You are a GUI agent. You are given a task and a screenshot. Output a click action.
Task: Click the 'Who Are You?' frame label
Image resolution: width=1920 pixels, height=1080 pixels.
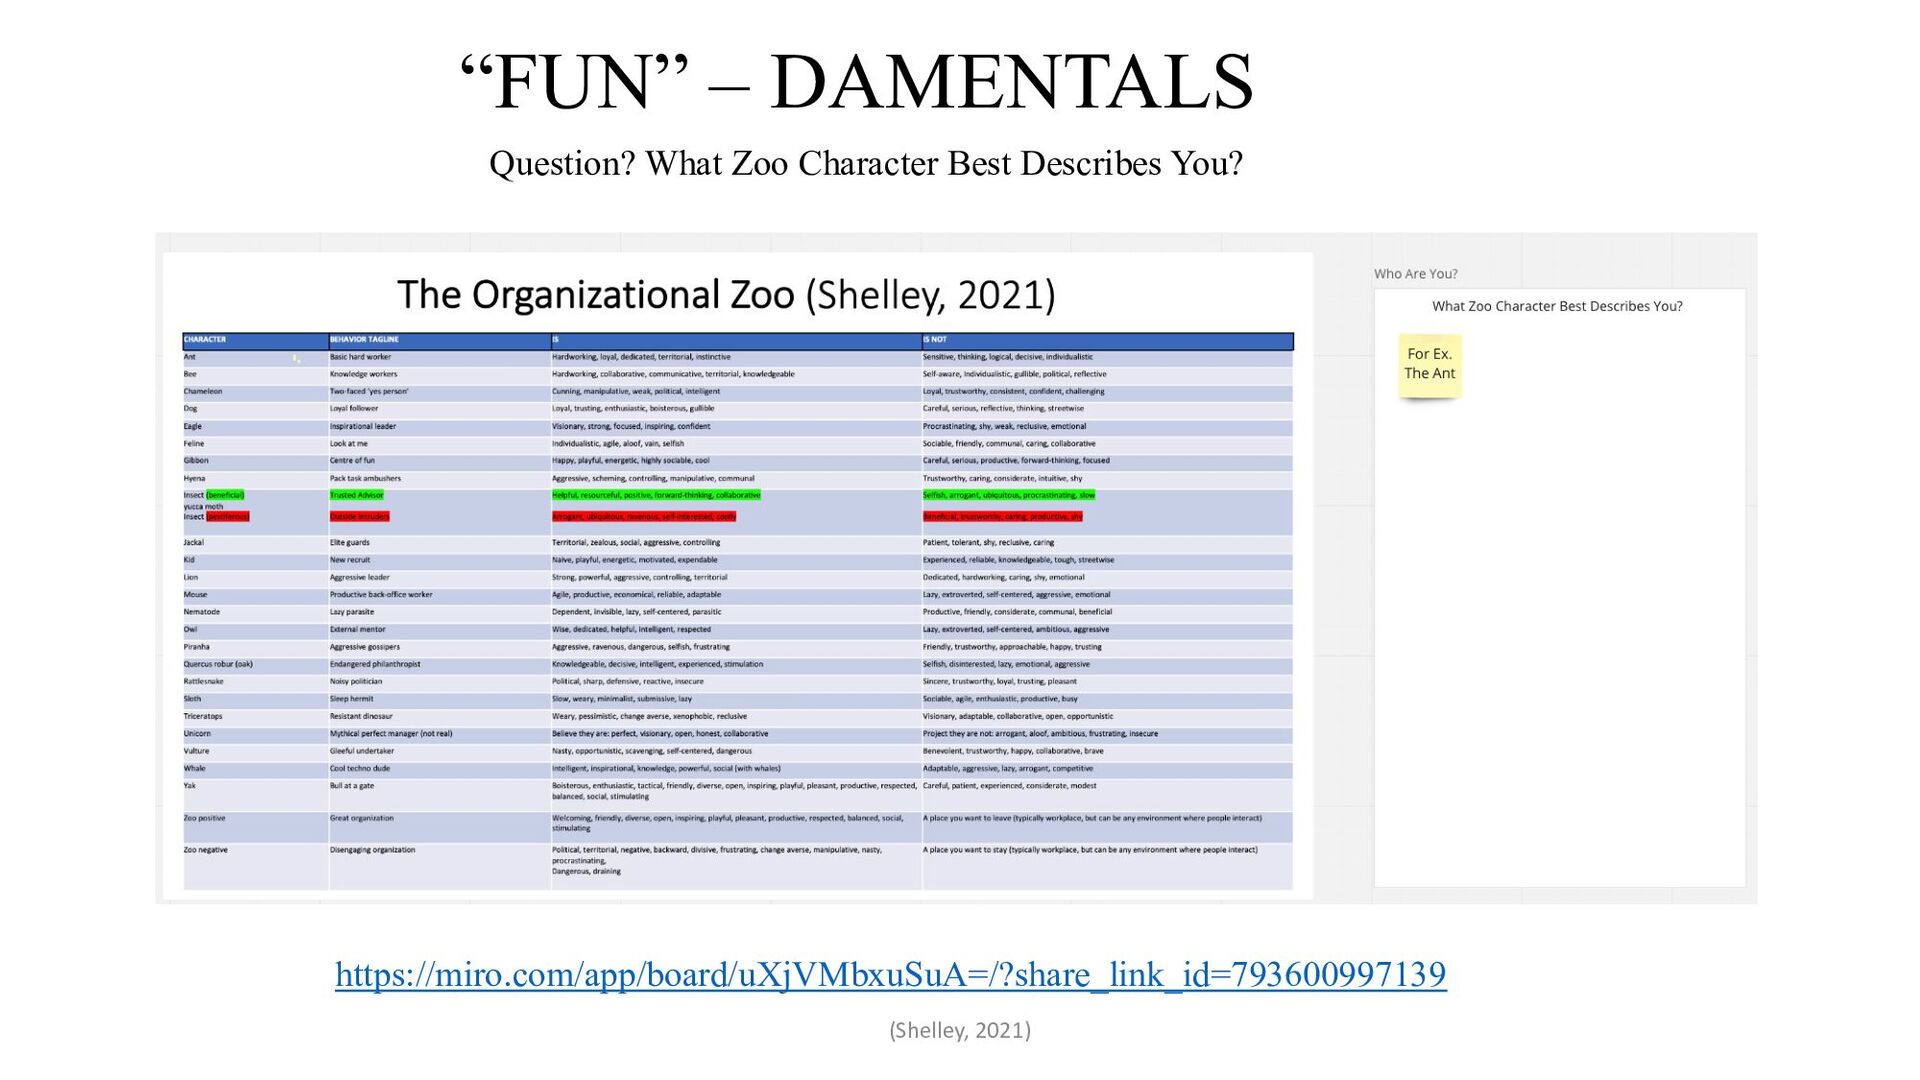tap(1415, 274)
